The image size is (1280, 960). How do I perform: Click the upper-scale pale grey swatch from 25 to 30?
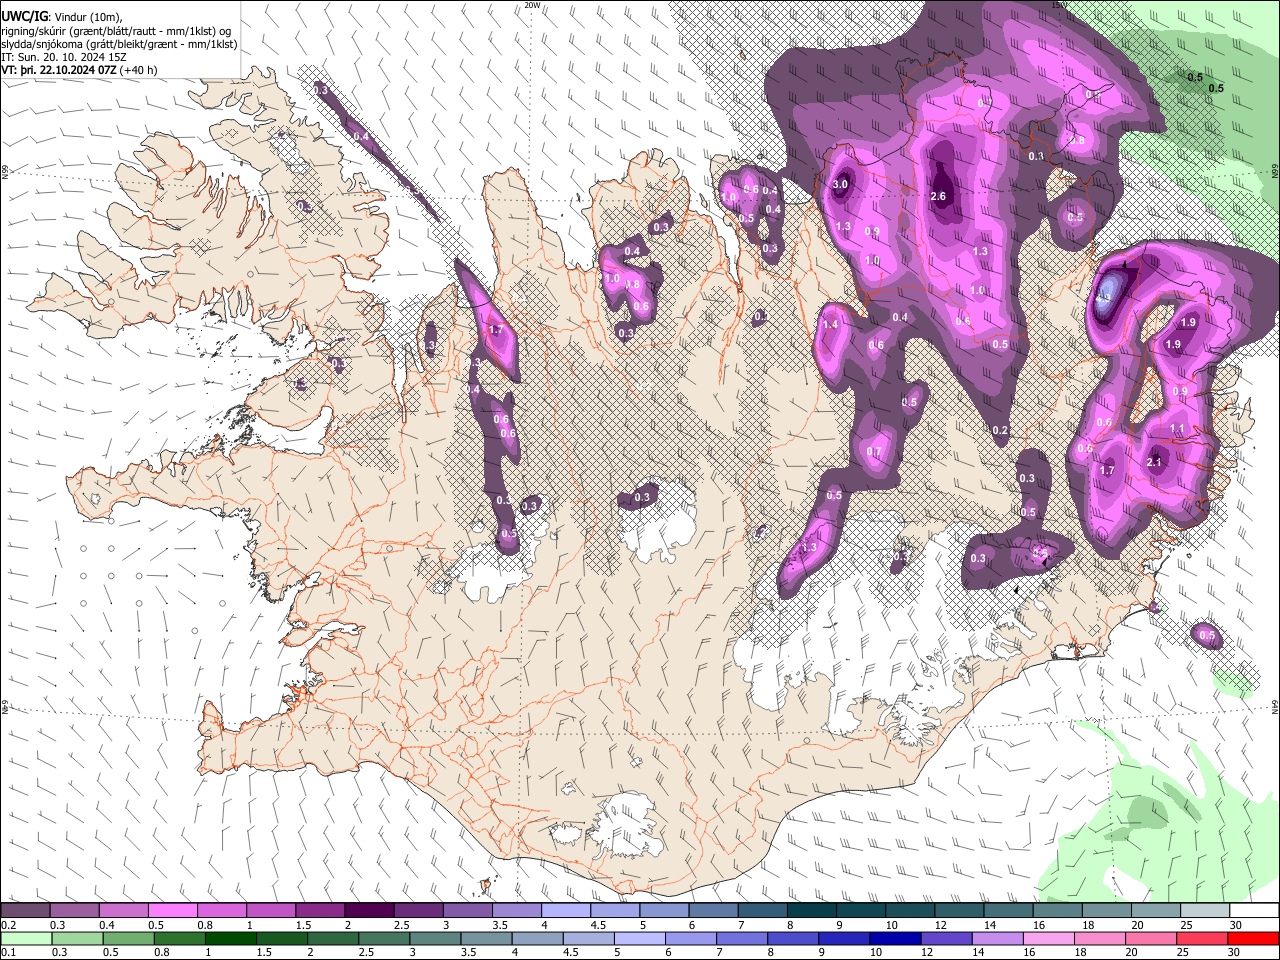pos(1204,911)
